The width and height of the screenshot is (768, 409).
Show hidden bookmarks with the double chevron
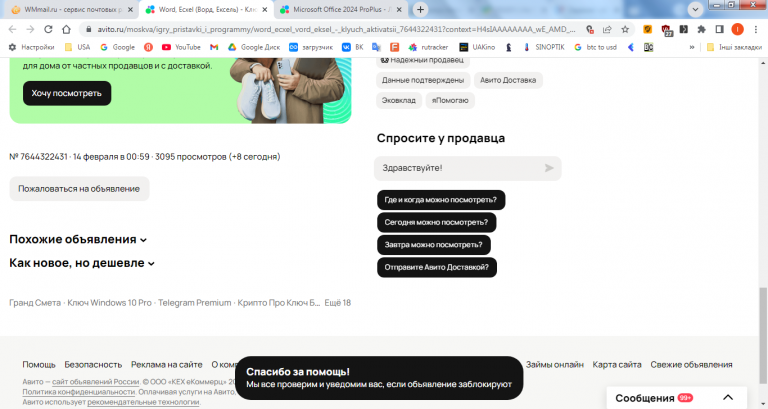692,47
